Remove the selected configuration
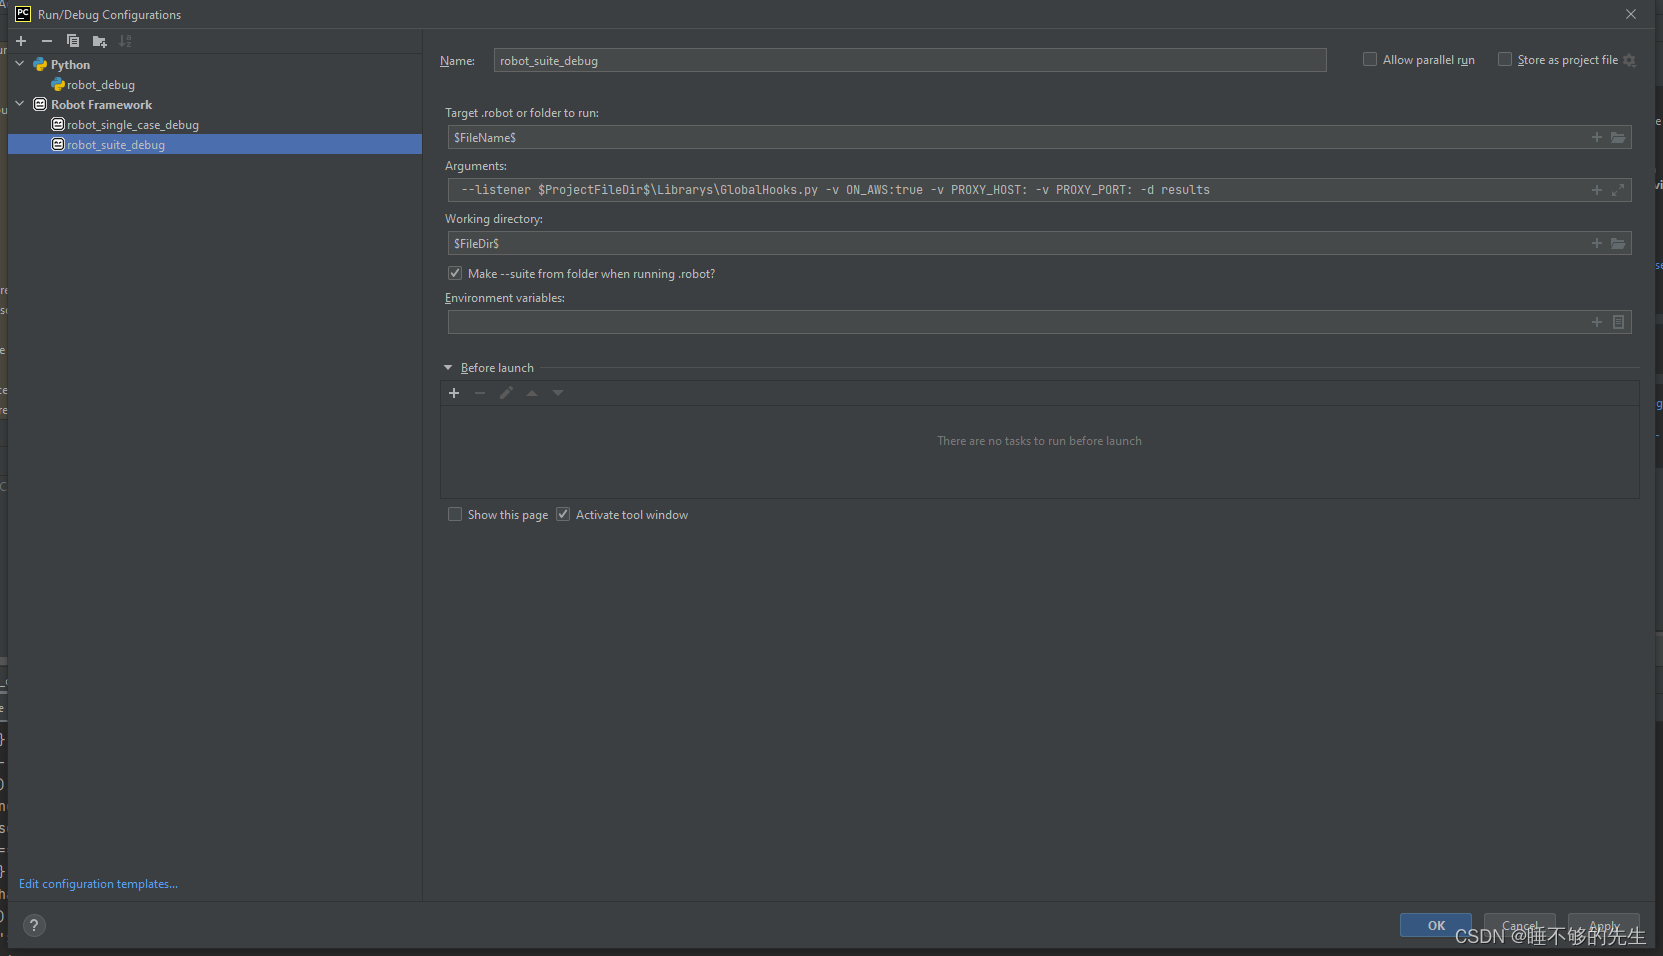 46,41
